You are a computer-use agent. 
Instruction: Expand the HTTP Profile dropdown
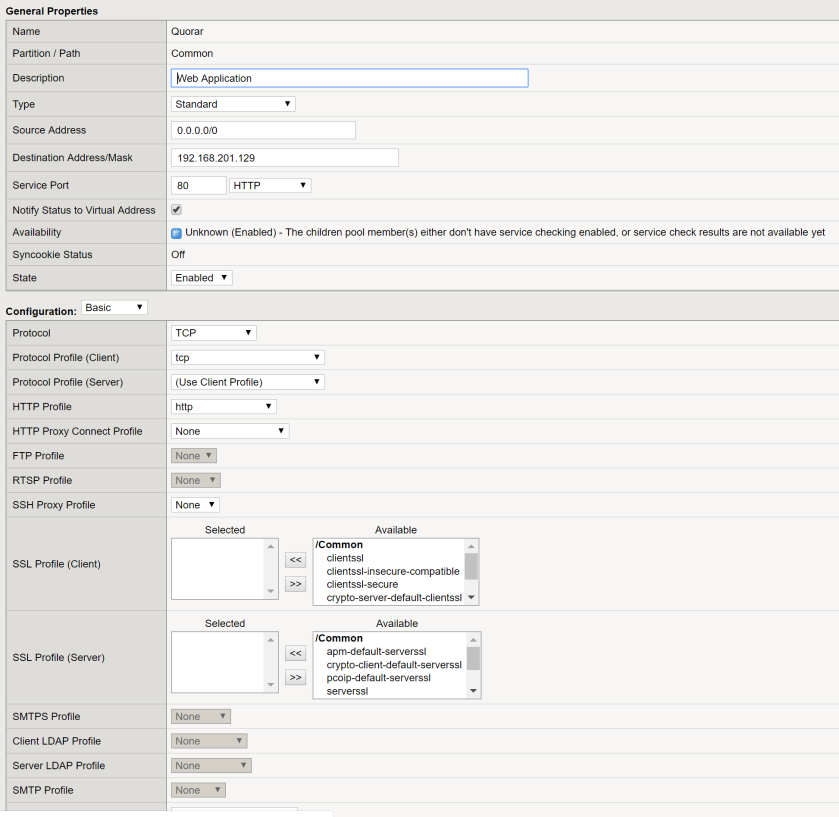pyautogui.click(x=224, y=407)
